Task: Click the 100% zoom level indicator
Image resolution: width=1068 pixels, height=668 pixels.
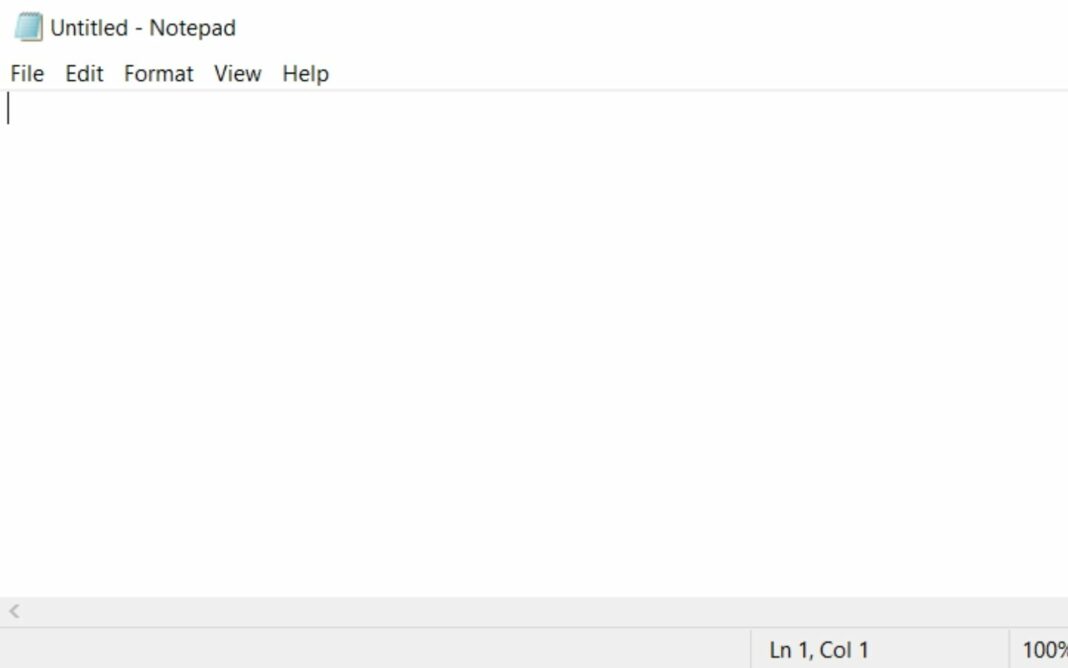Action: click(x=1044, y=650)
